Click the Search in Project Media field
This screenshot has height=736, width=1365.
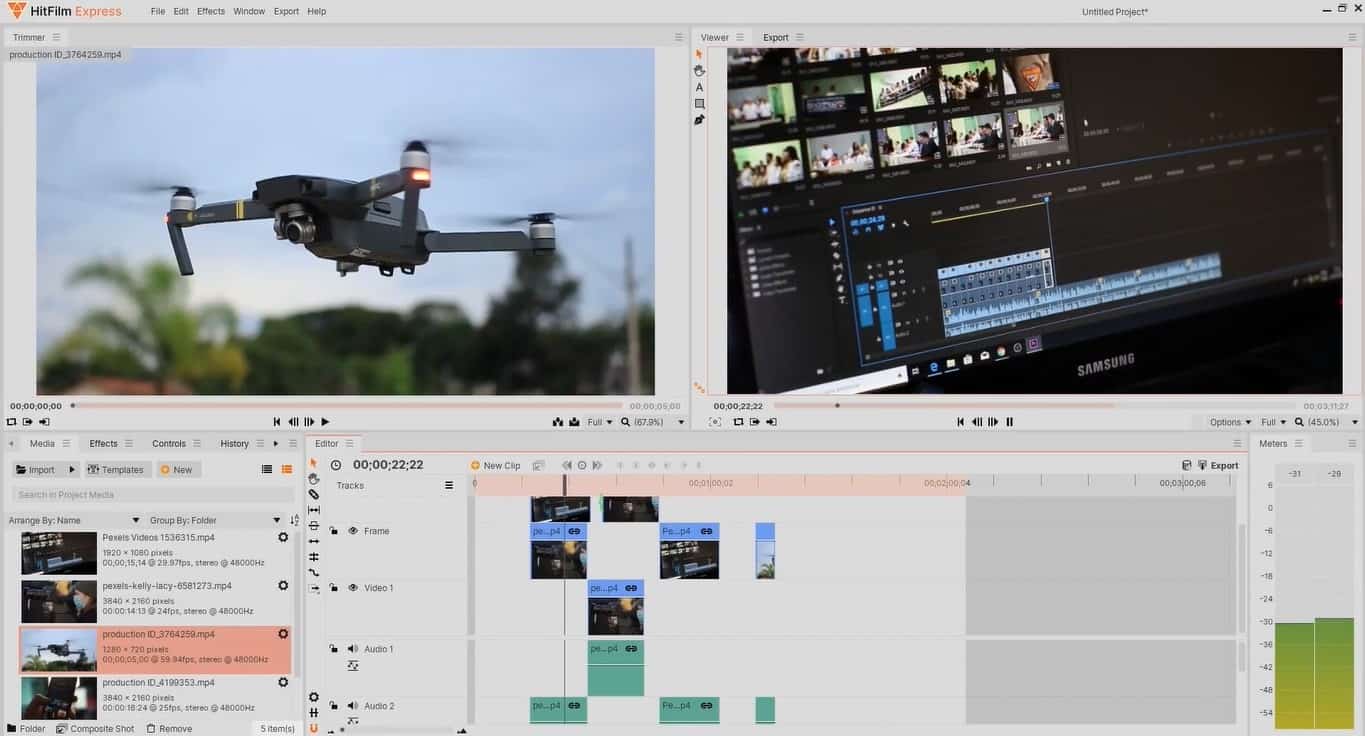153,495
